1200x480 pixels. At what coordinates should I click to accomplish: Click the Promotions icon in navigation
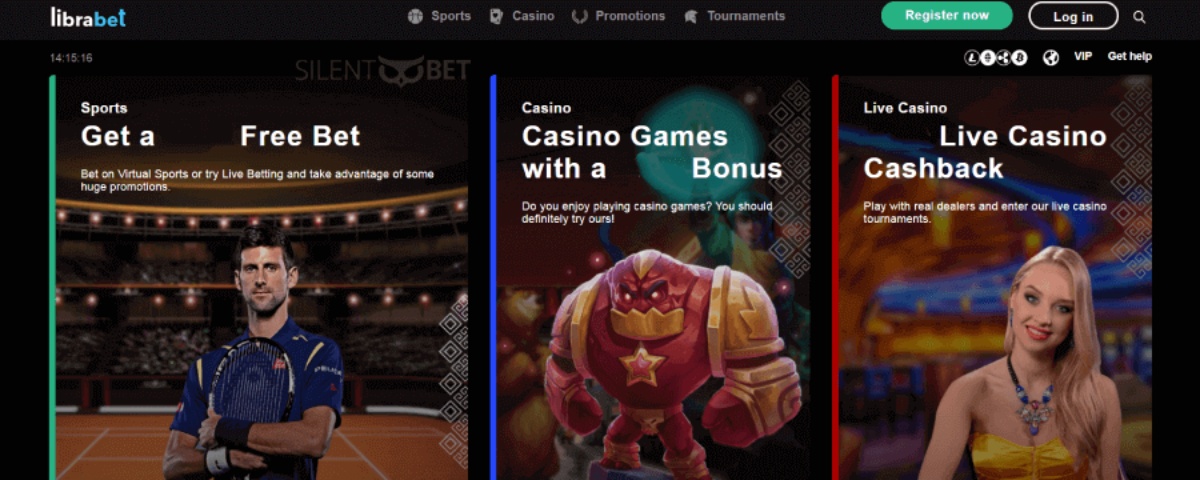coord(580,16)
